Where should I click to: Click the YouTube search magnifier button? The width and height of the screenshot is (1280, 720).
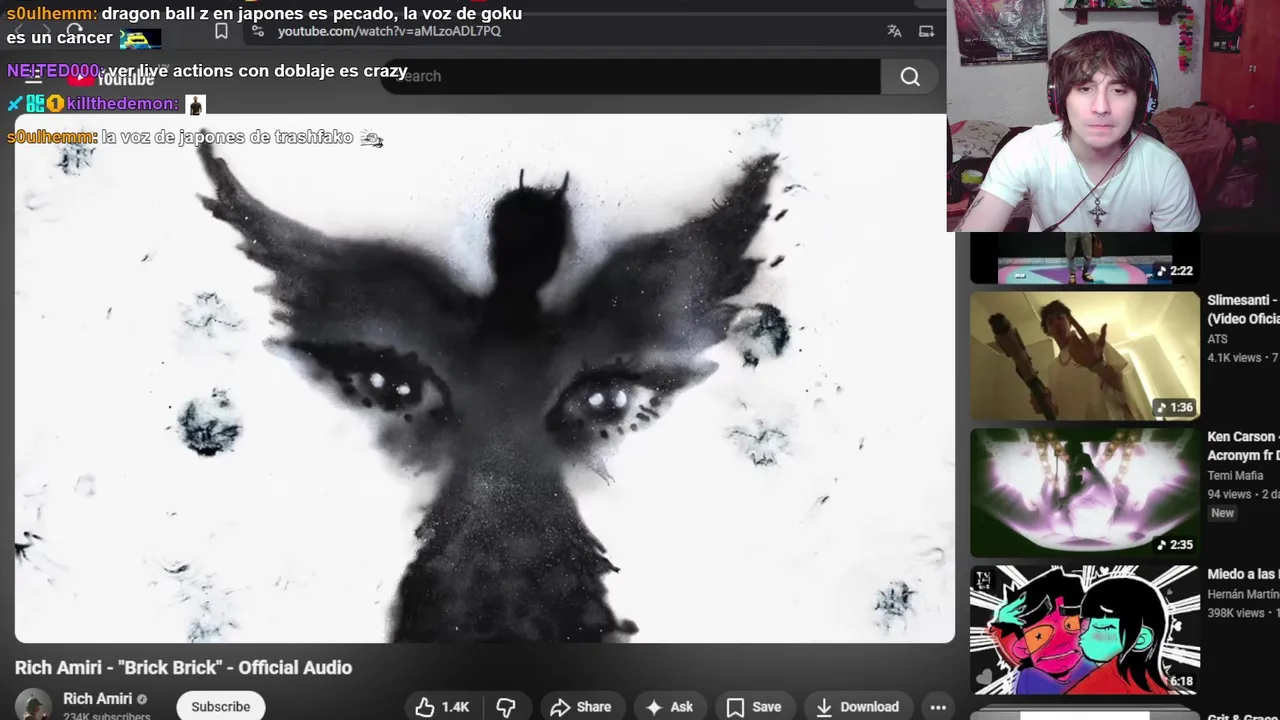point(909,77)
